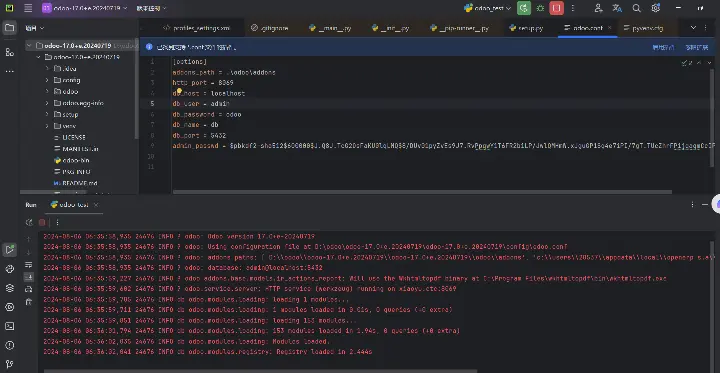Show the hidden editor tabs dropdown chevron
Image resolution: width=720 pixels, height=373 pixels.
click(693, 28)
